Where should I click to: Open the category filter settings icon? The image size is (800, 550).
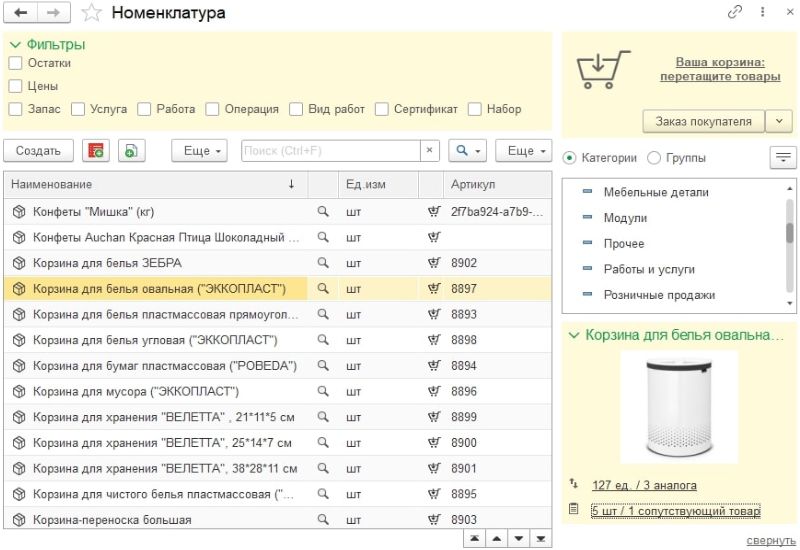pyautogui.click(x=783, y=158)
